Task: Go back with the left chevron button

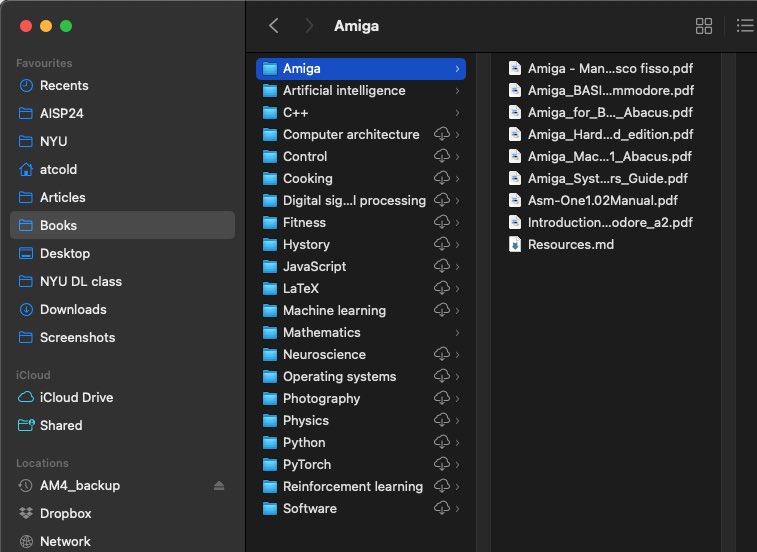Action: (274, 26)
